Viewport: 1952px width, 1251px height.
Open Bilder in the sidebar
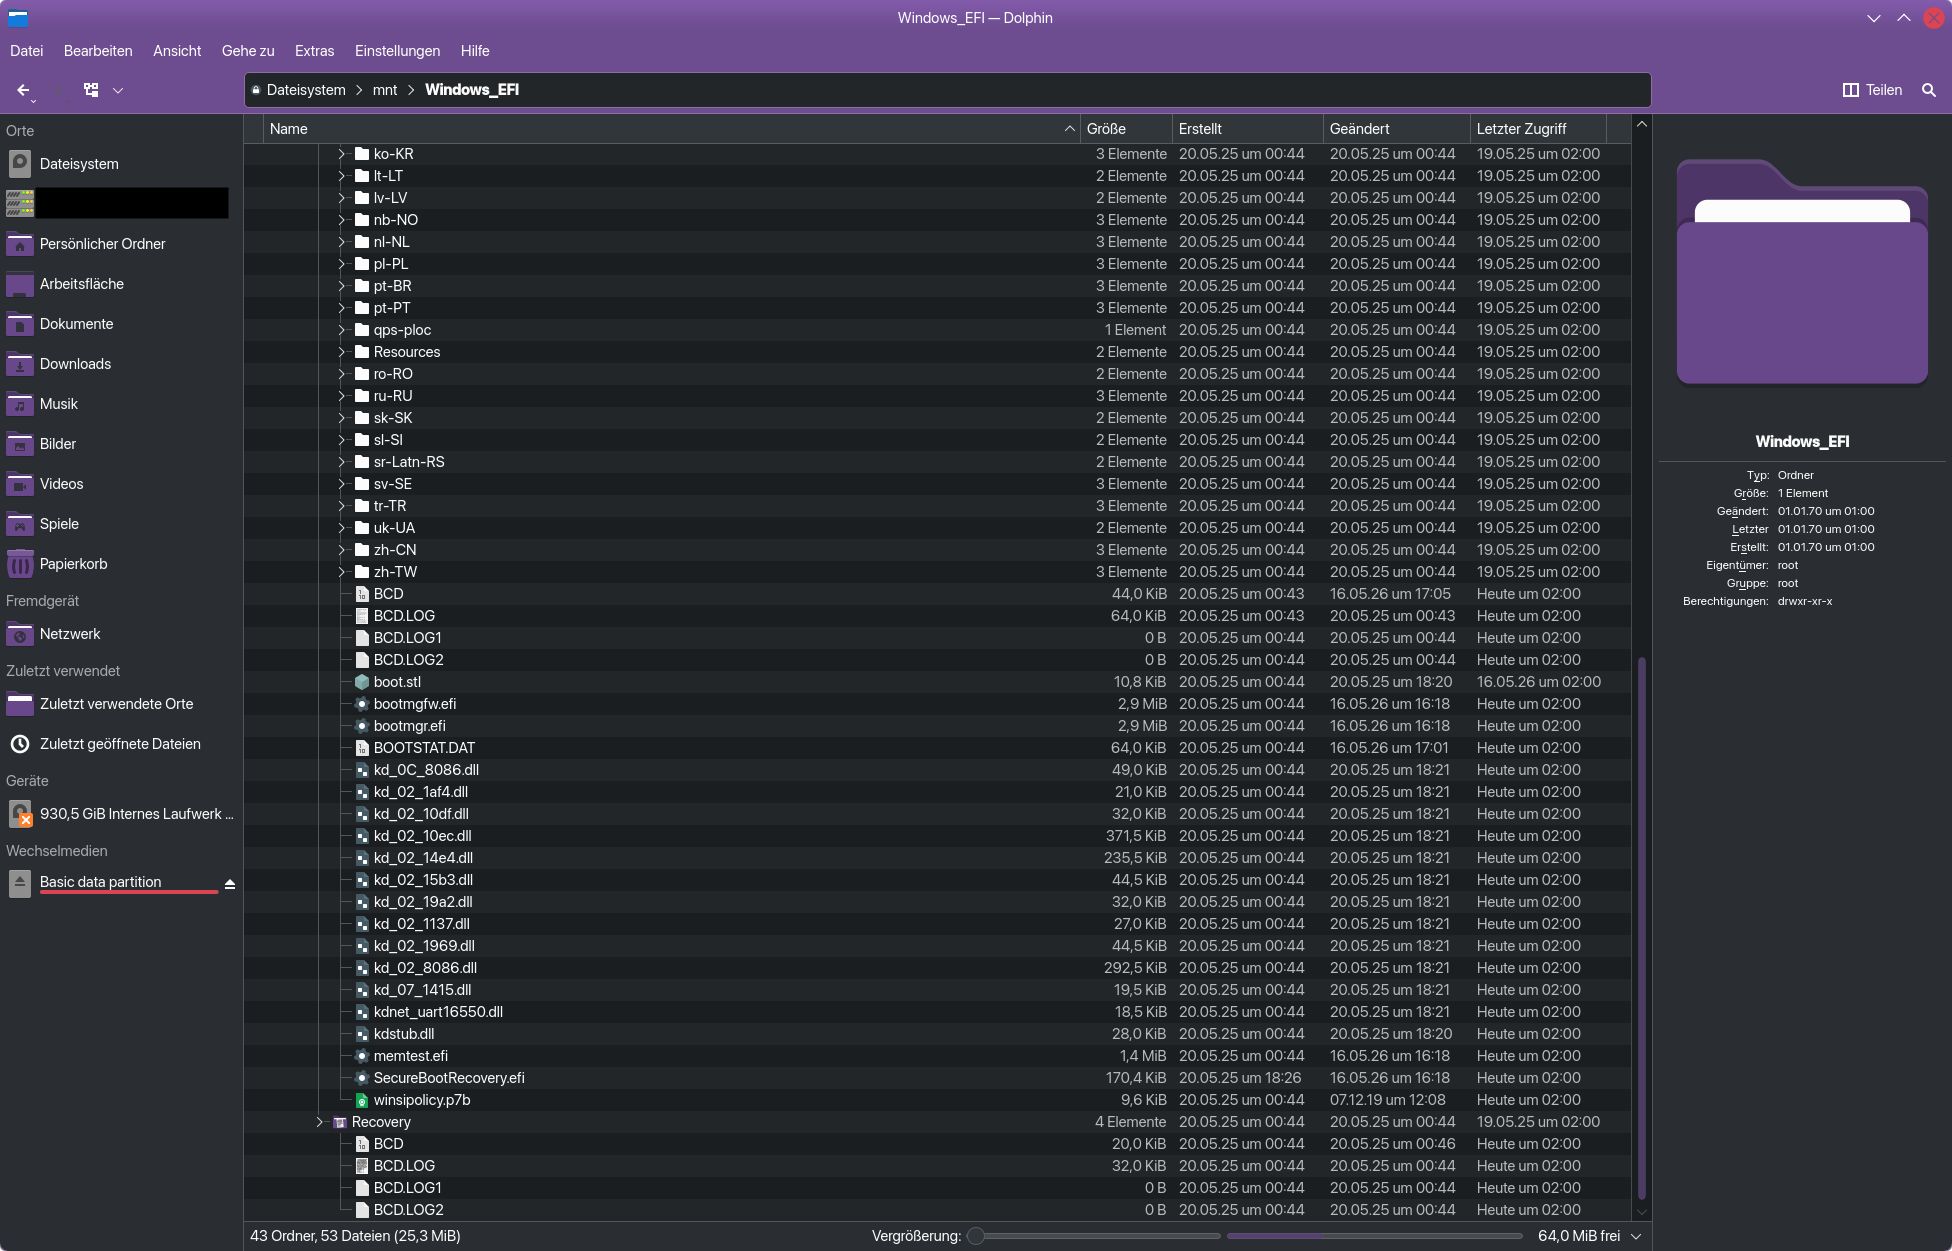pos(120,444)
